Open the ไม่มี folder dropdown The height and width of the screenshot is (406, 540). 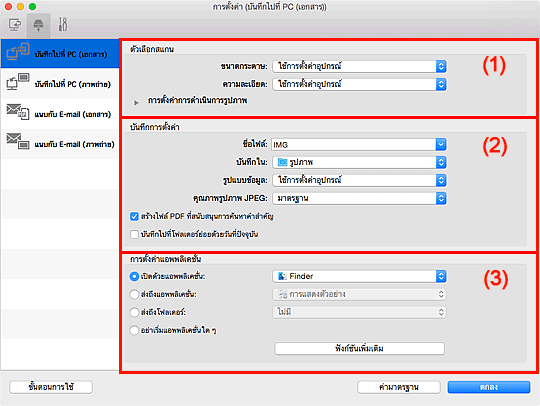359,312
